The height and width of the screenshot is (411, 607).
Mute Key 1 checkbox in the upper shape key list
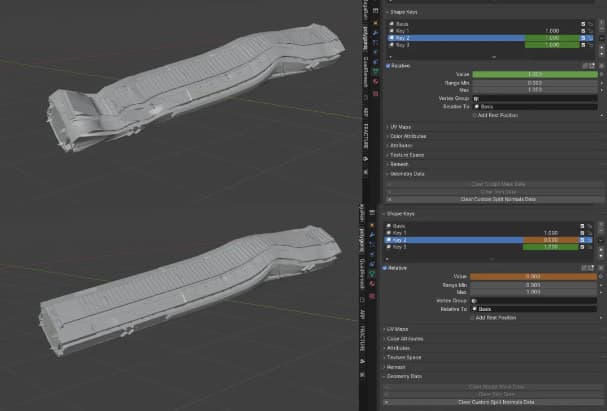[x=584, y=30]
